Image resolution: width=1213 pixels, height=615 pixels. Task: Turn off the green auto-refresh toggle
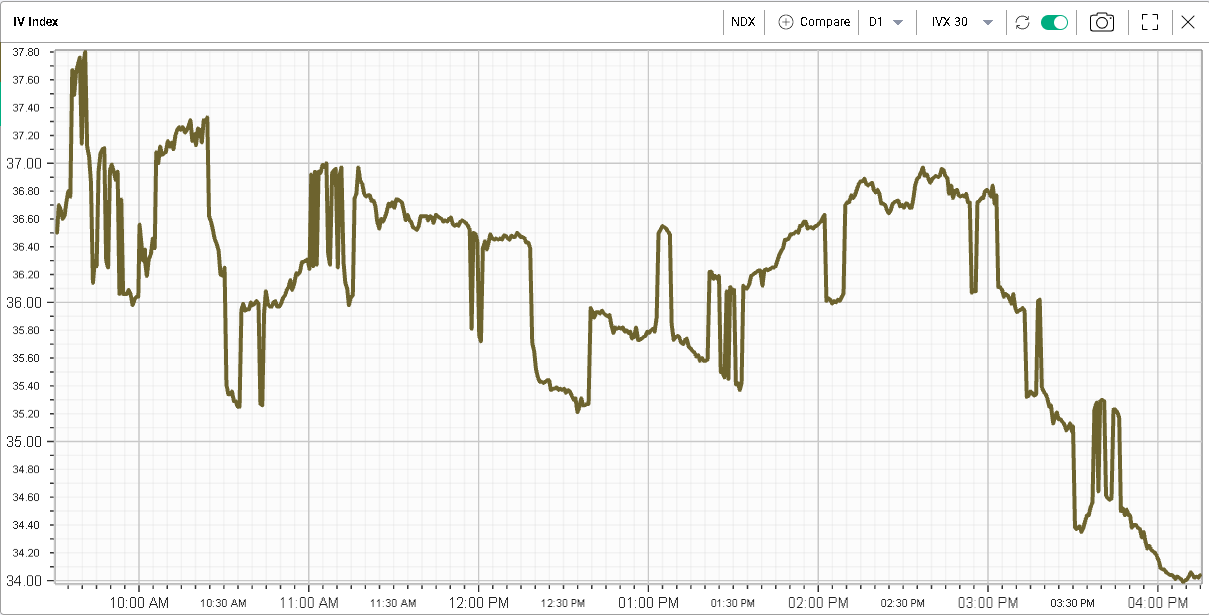[1054, 22]
